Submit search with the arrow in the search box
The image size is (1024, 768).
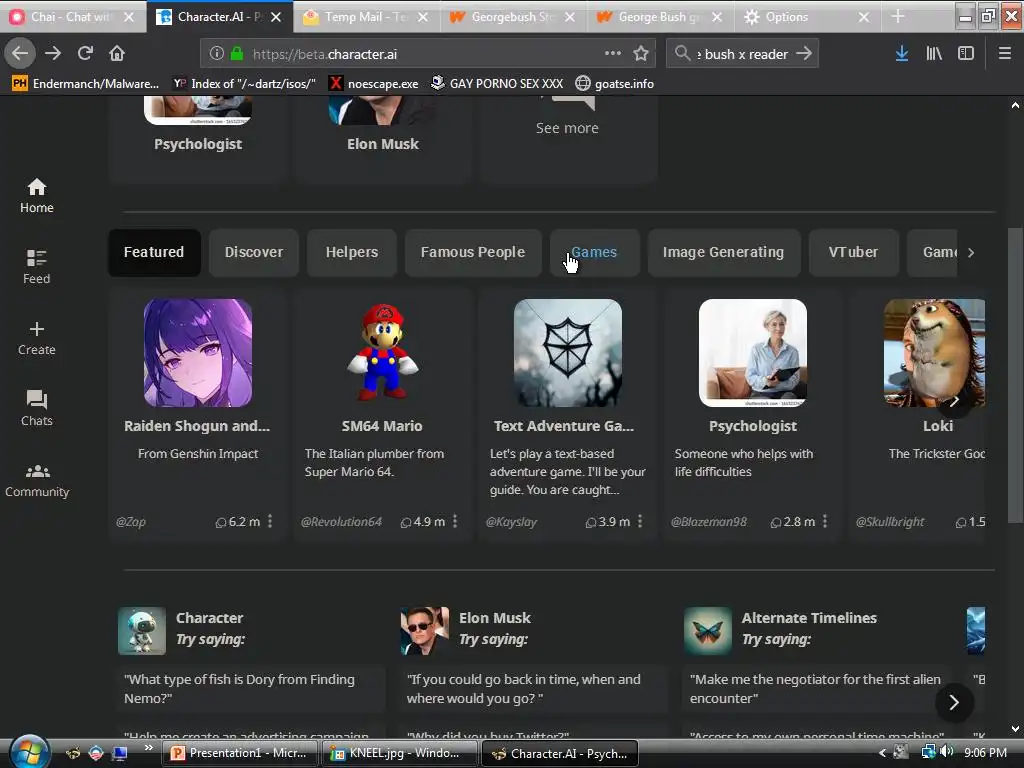(x=804, y=54)
